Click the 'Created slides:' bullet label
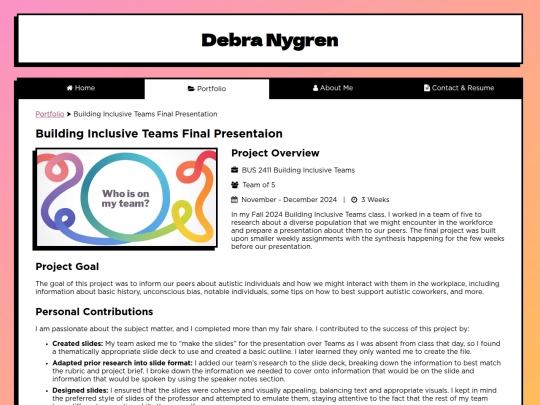The image size is (540, 405). [x=78, y=344]
